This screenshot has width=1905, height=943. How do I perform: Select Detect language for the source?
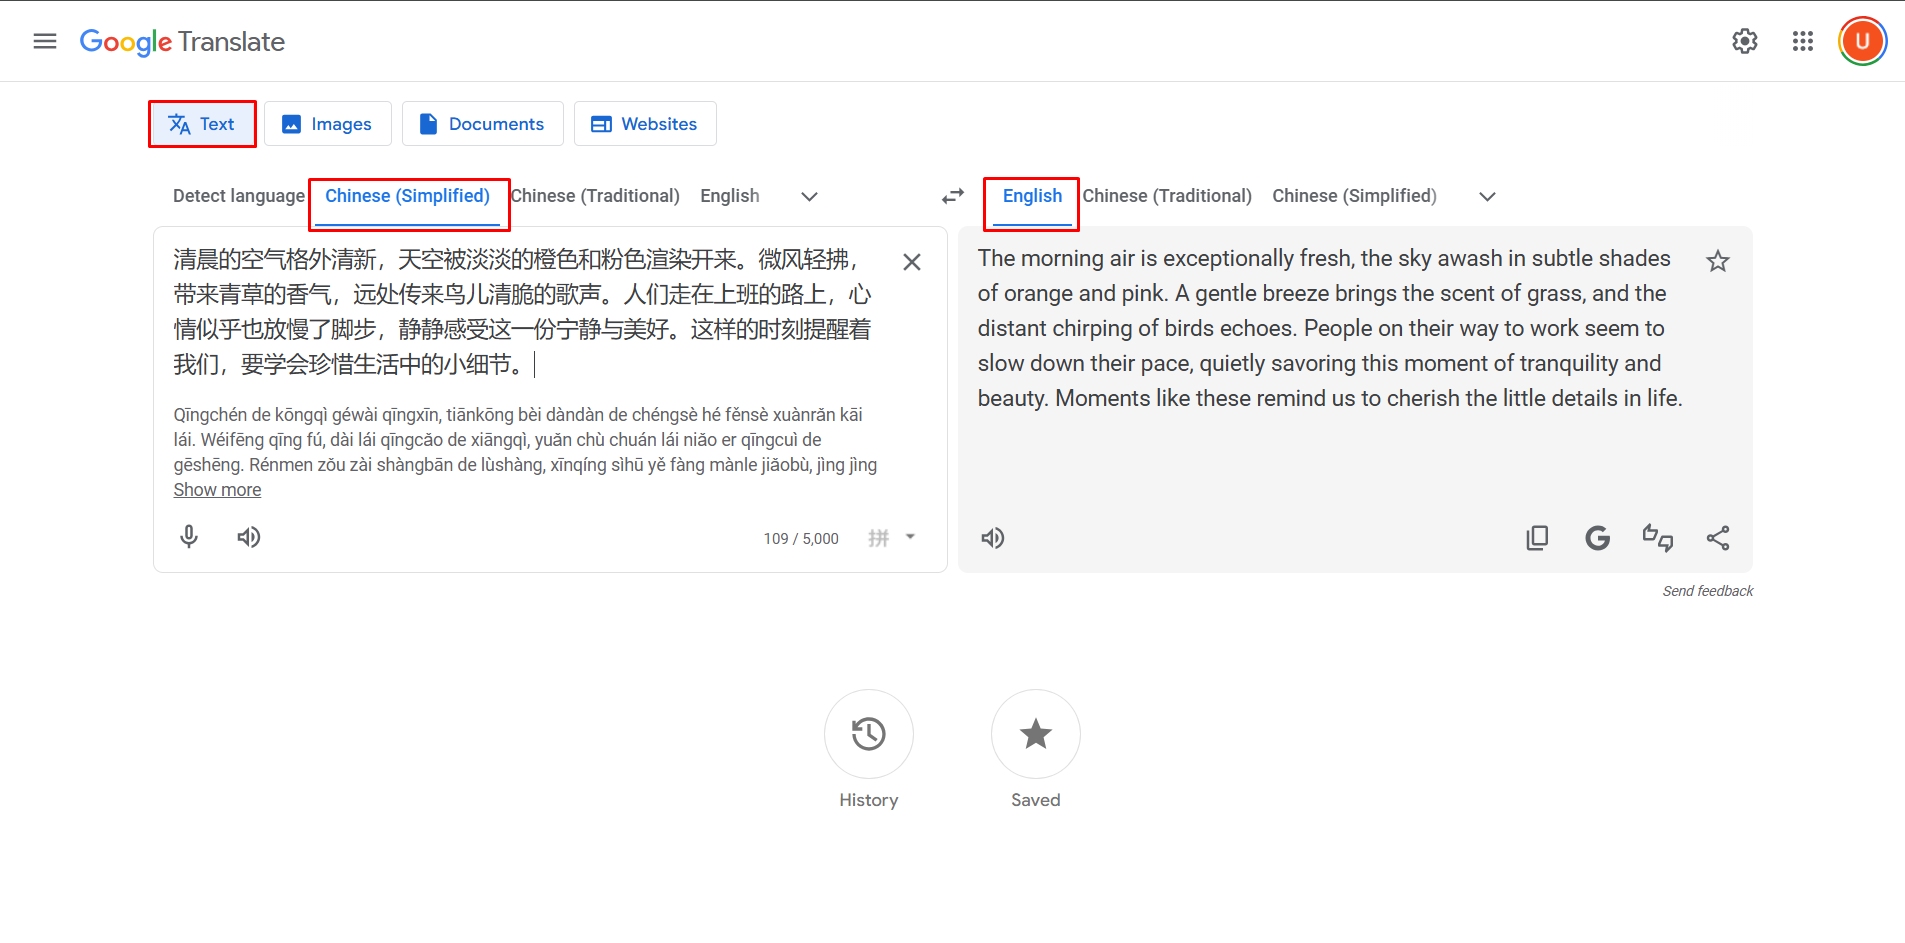(238, 195)
